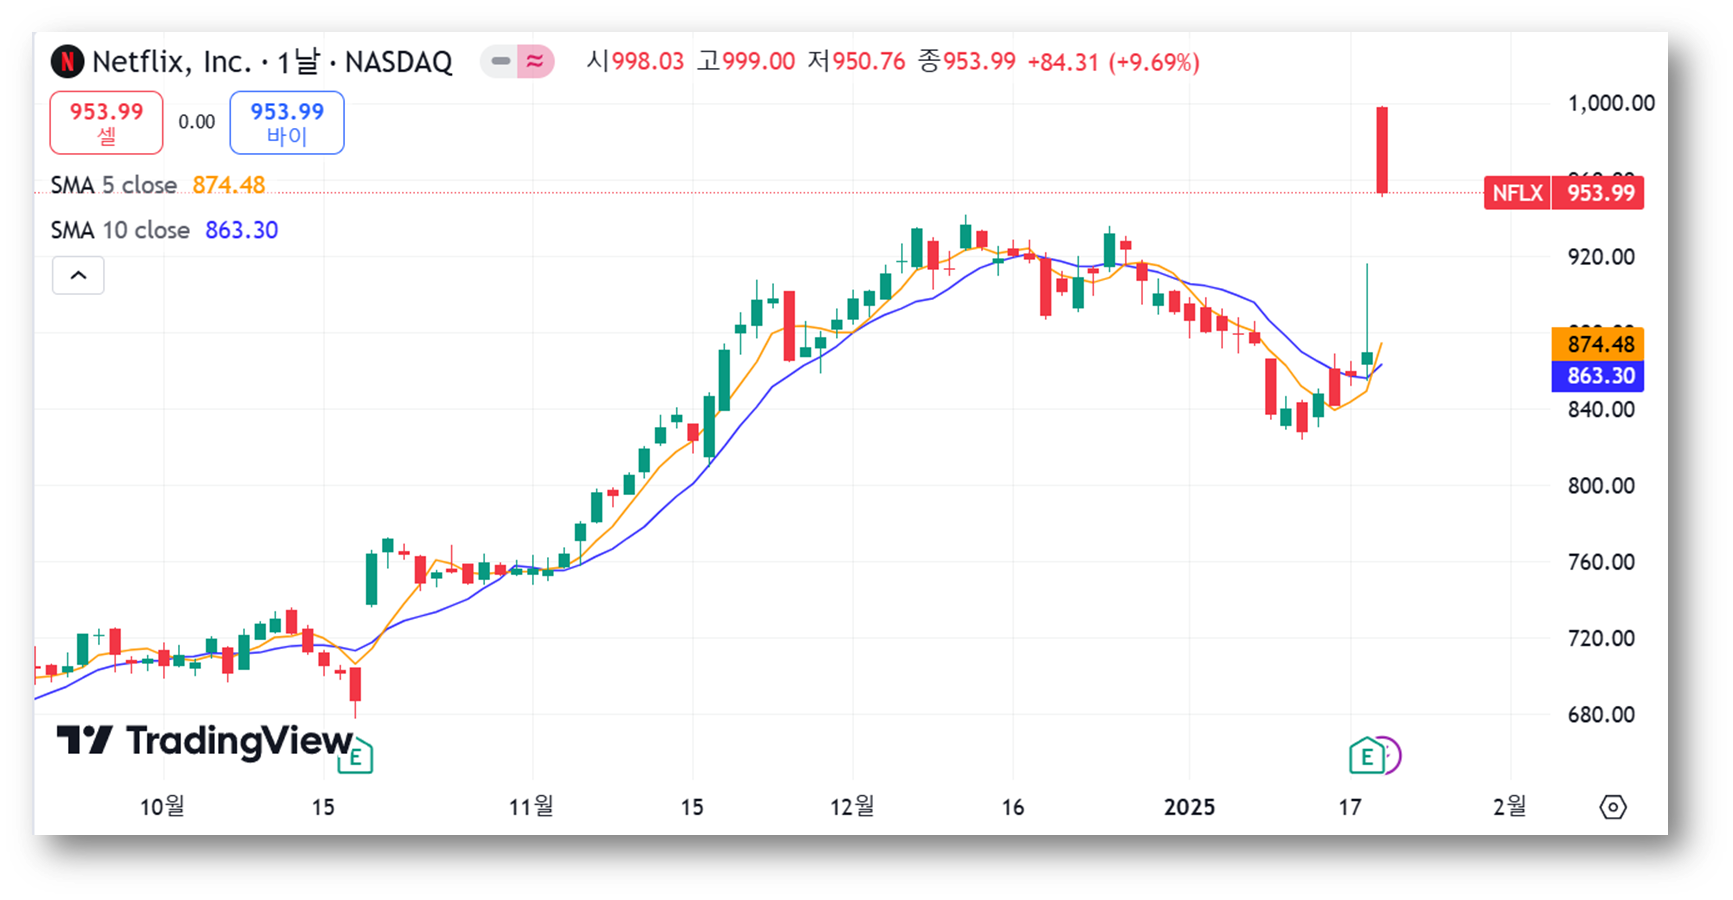Click the 760.00 price axis label
Screen dimensions: 1733x900
click(x=1601, y=562)
